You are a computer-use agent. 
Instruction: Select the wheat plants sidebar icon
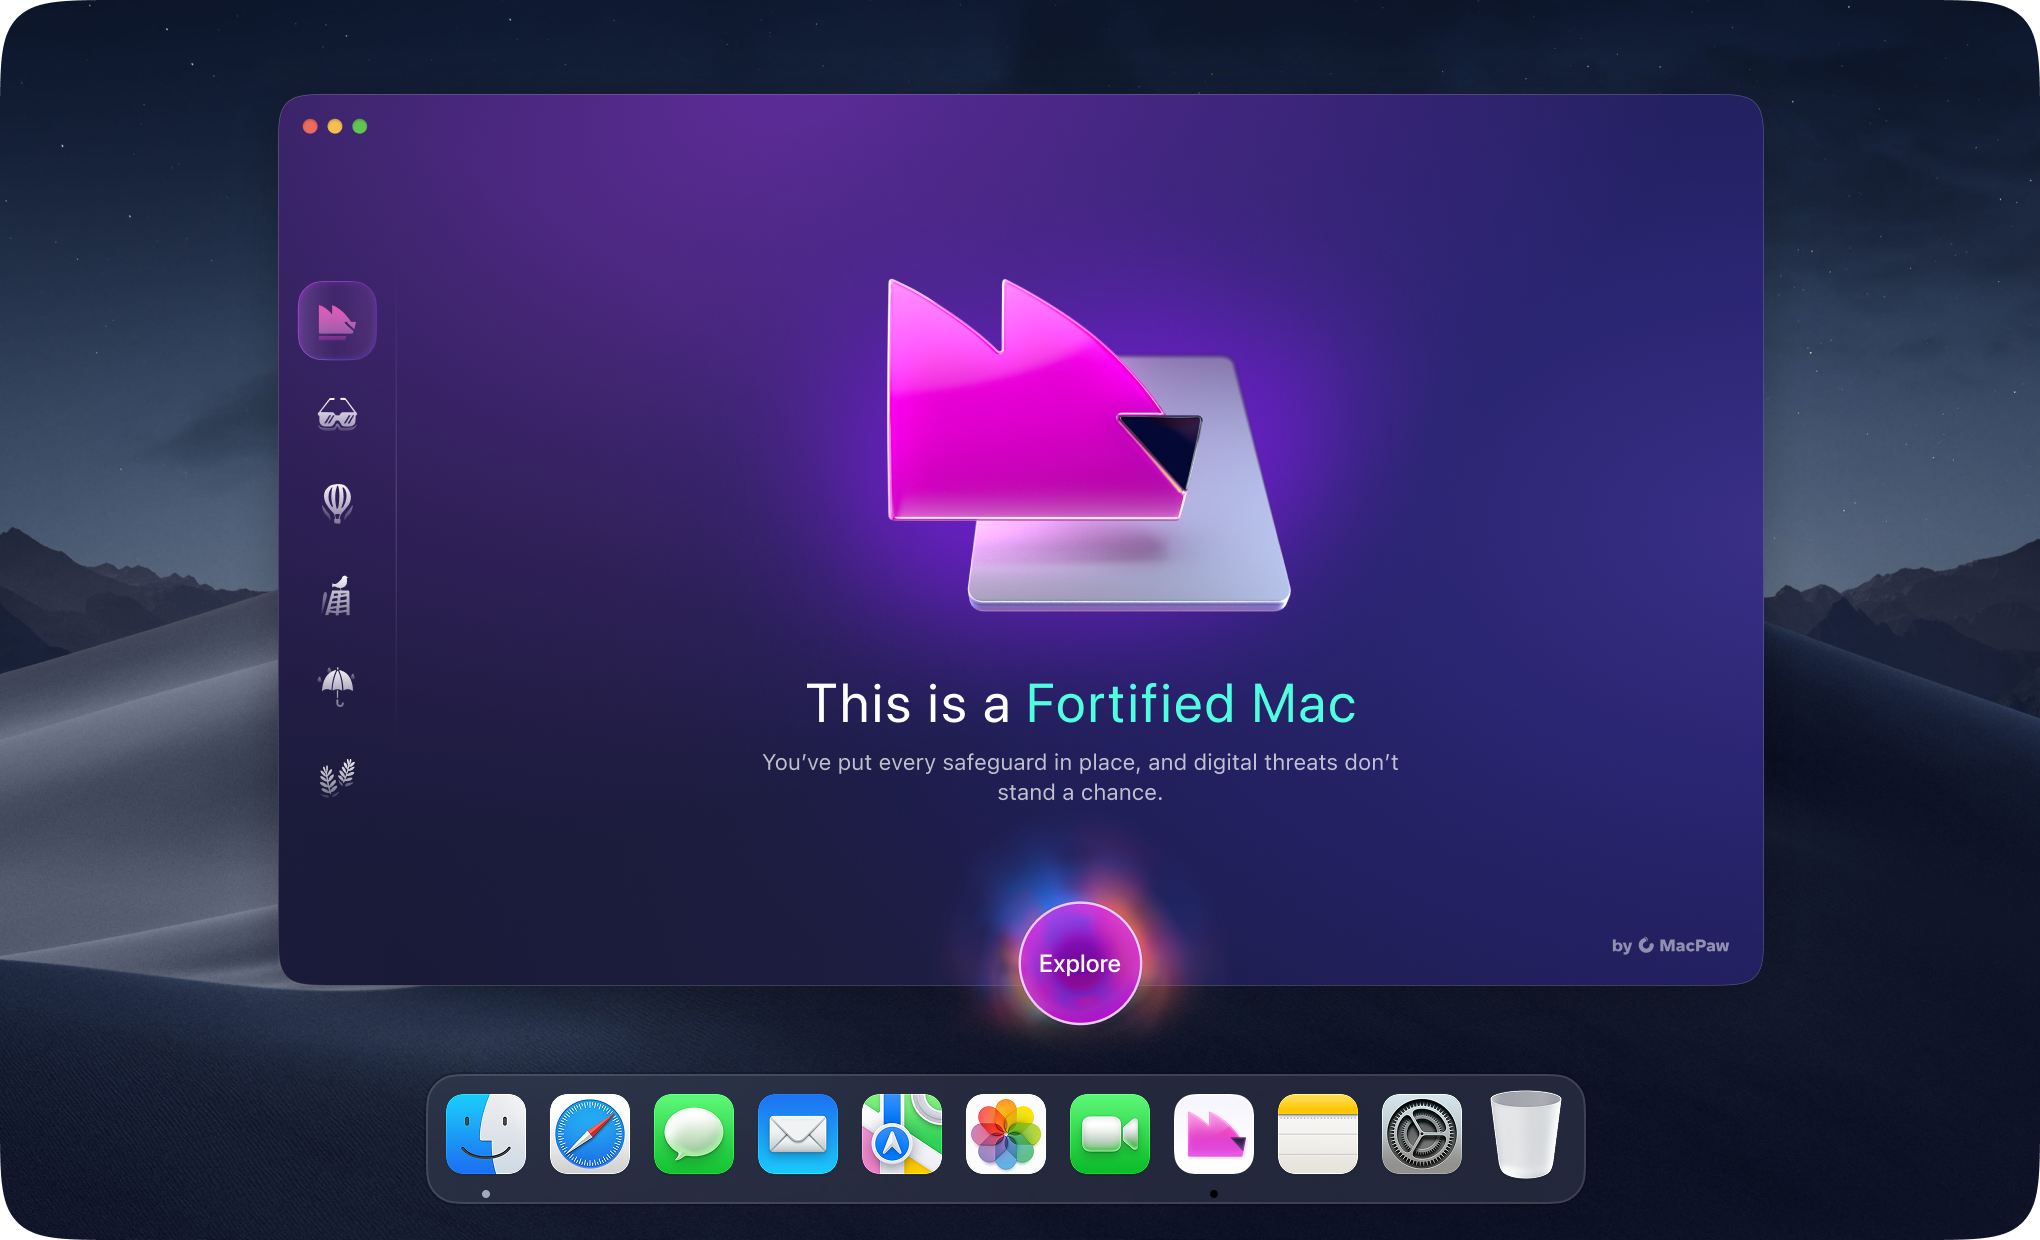[x=337, y=776]
